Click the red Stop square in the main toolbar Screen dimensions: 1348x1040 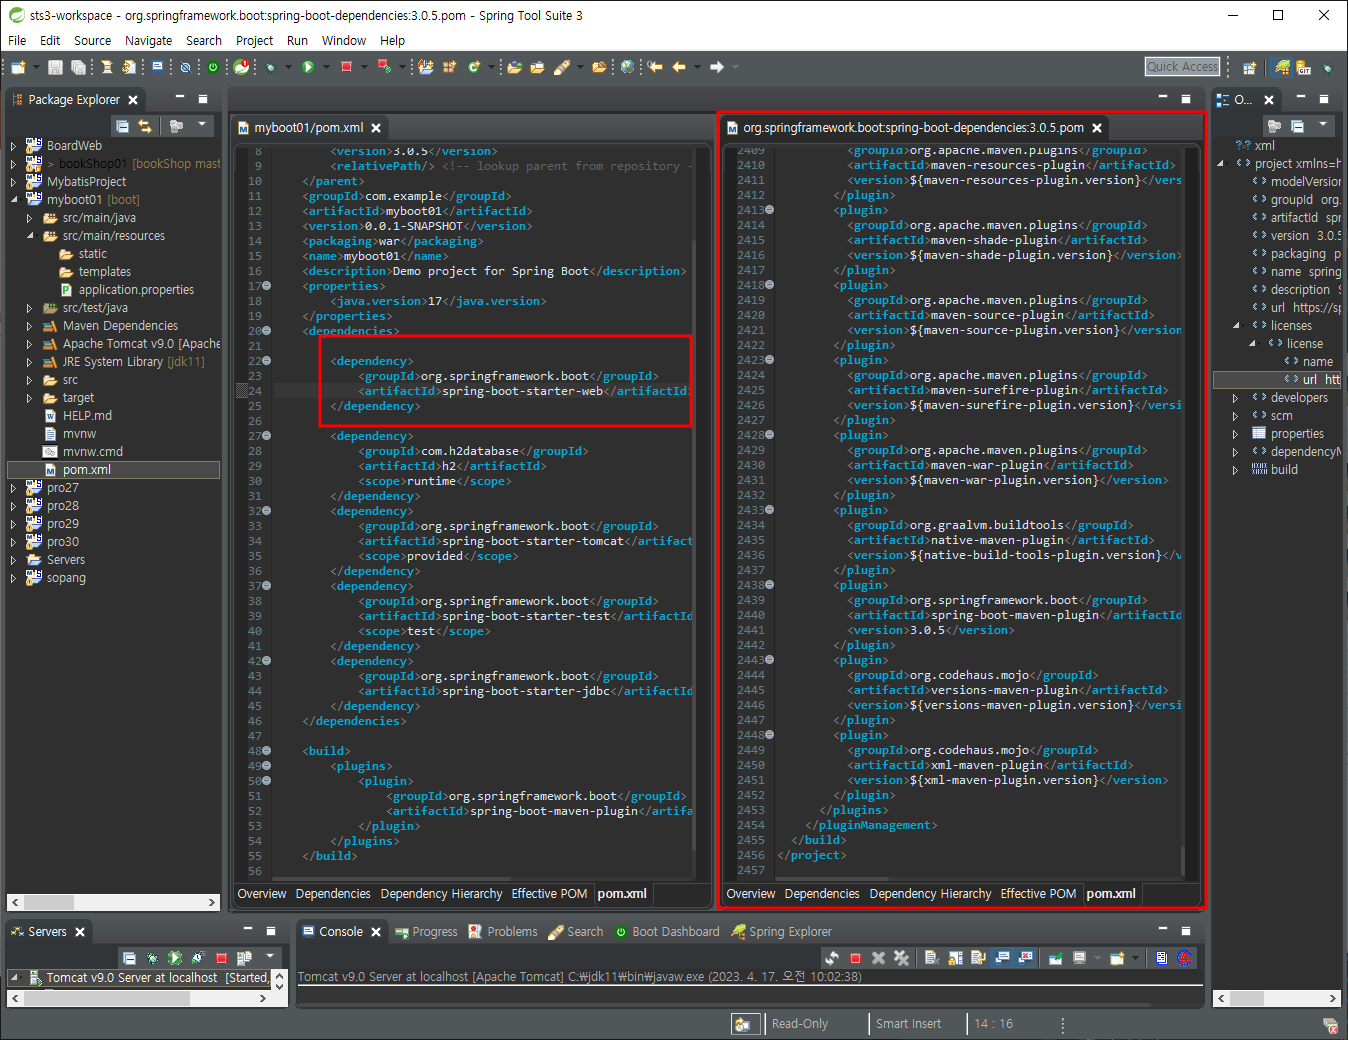tap(346, 67)
